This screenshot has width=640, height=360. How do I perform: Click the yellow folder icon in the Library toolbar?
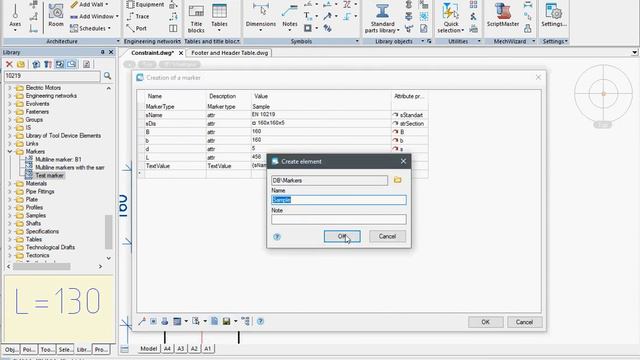pos(21,64)
